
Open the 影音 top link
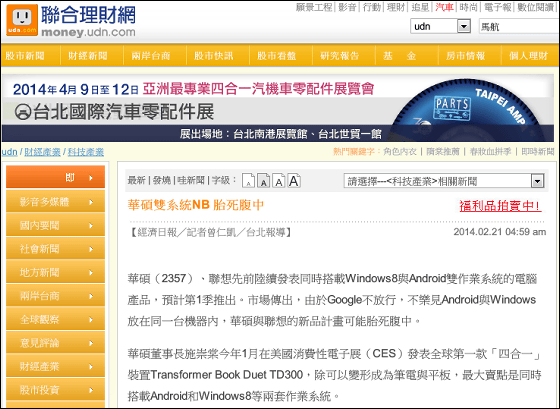click(x=348, y=7)
